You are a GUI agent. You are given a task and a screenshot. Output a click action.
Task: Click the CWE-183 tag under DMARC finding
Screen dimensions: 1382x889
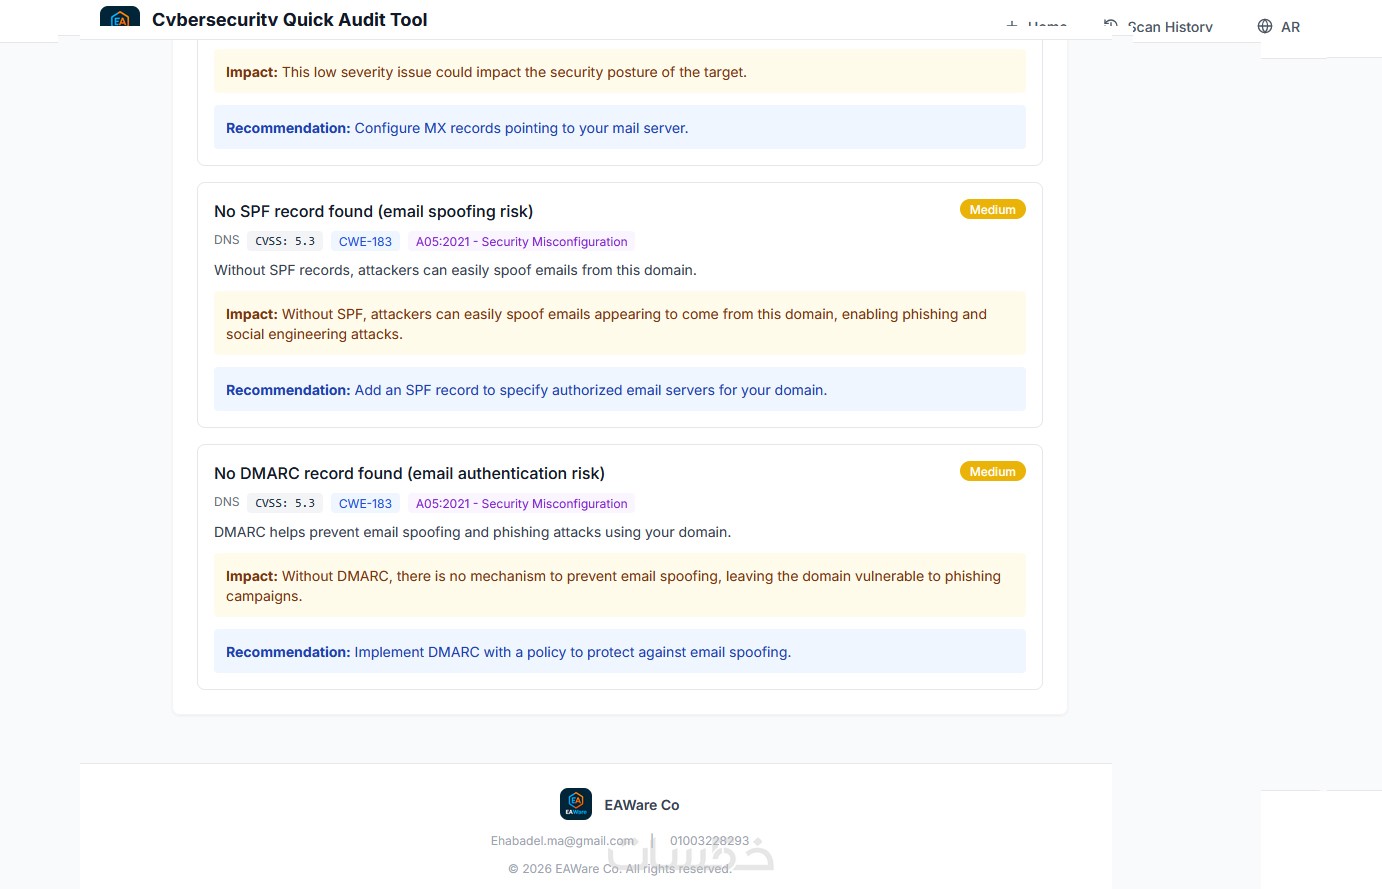point(365,504)
